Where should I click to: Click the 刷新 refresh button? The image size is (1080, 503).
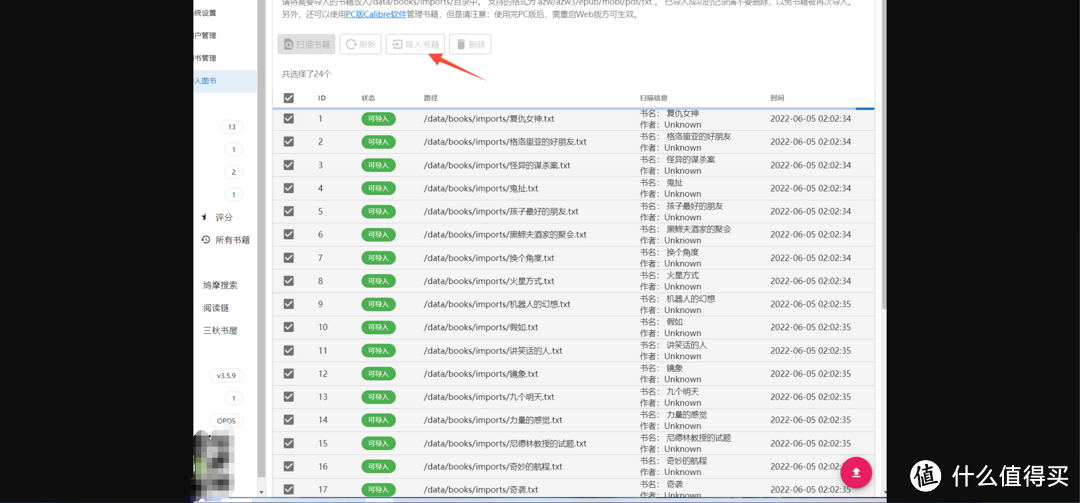pos(360,44)
